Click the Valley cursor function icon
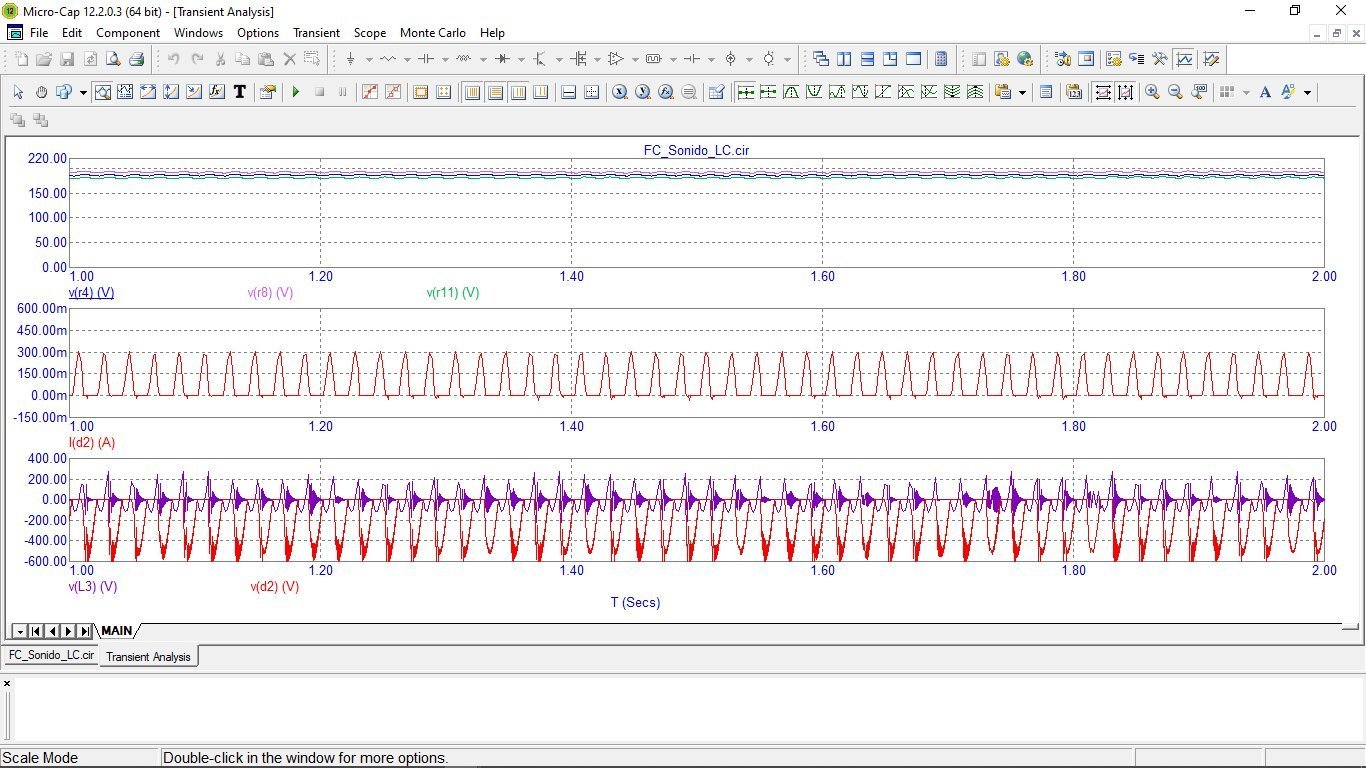The height and width of the screenshot is (768, 1366). pyautogui.click(x=814, y=92)
